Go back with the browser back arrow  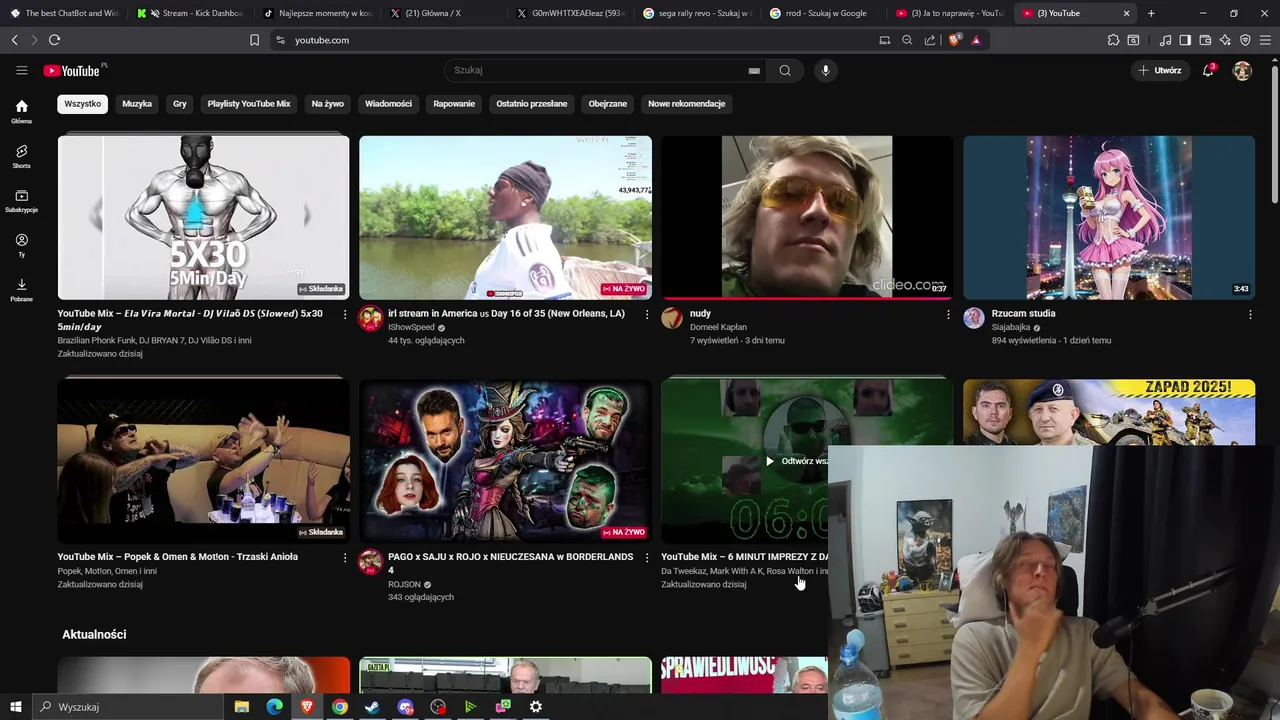14,40
